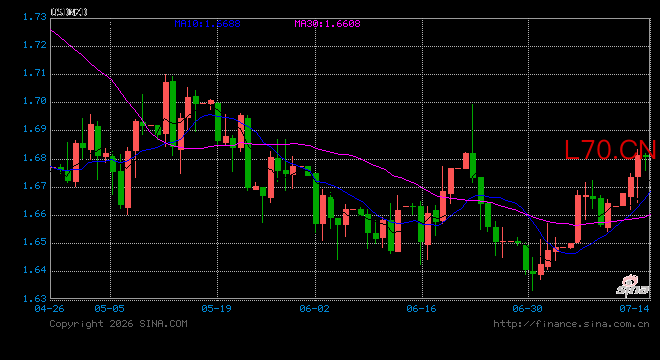Viewport: 660px width, 360px height.
Task: Select the 1.65 price axis label
Action: (x=35, y=242)
